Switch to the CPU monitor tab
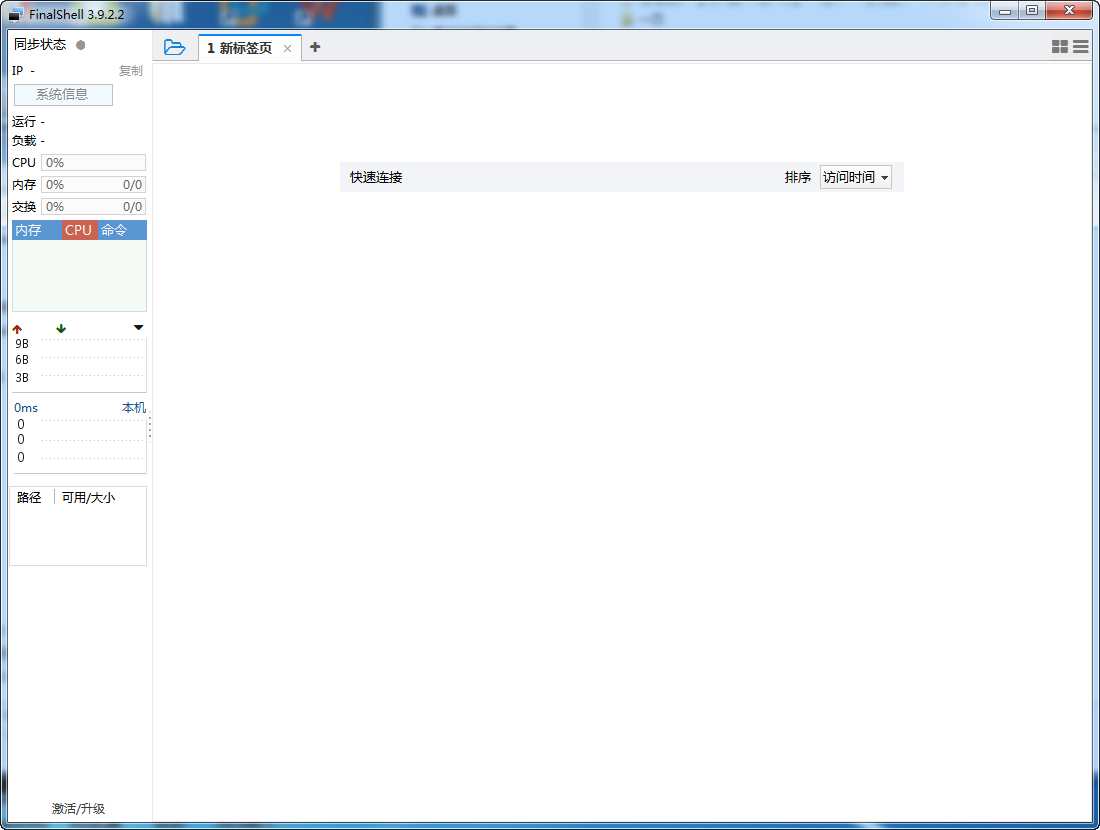Image resolution: width=1100 pixels, height=830 pixels. click(x=78, y=230)
